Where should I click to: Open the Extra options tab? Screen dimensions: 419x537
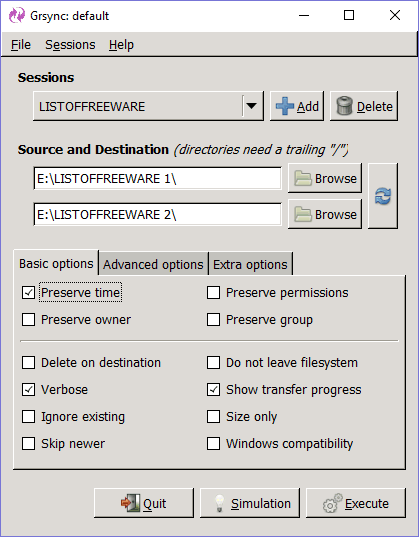click(250, 264)
